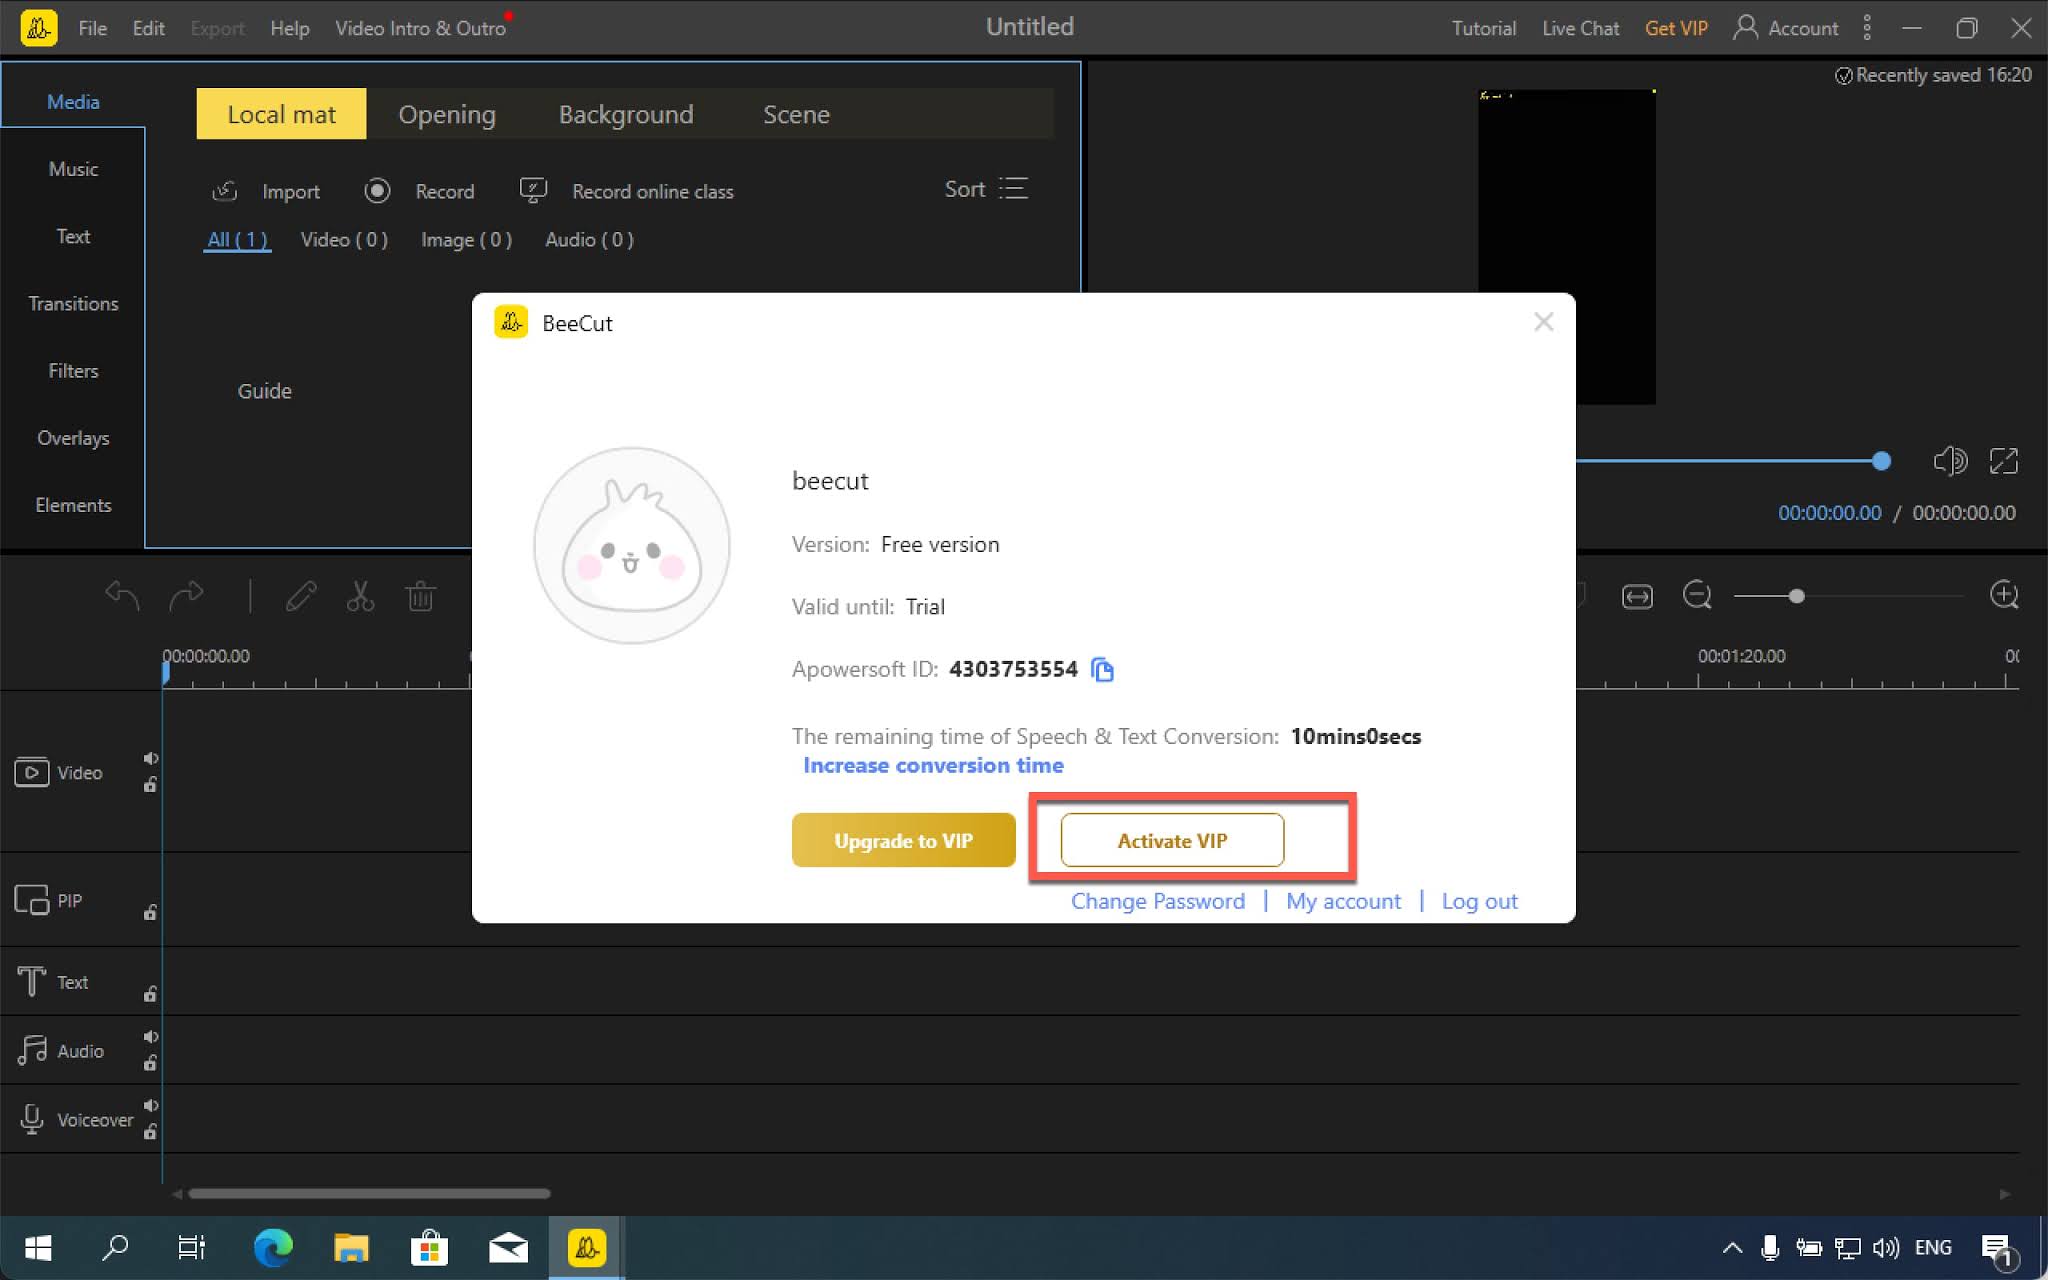The image size is (2048, 1280).
Task: Toggle the preview volume speaker icon
Action: pyautogui.click(x=1949, y=461)
